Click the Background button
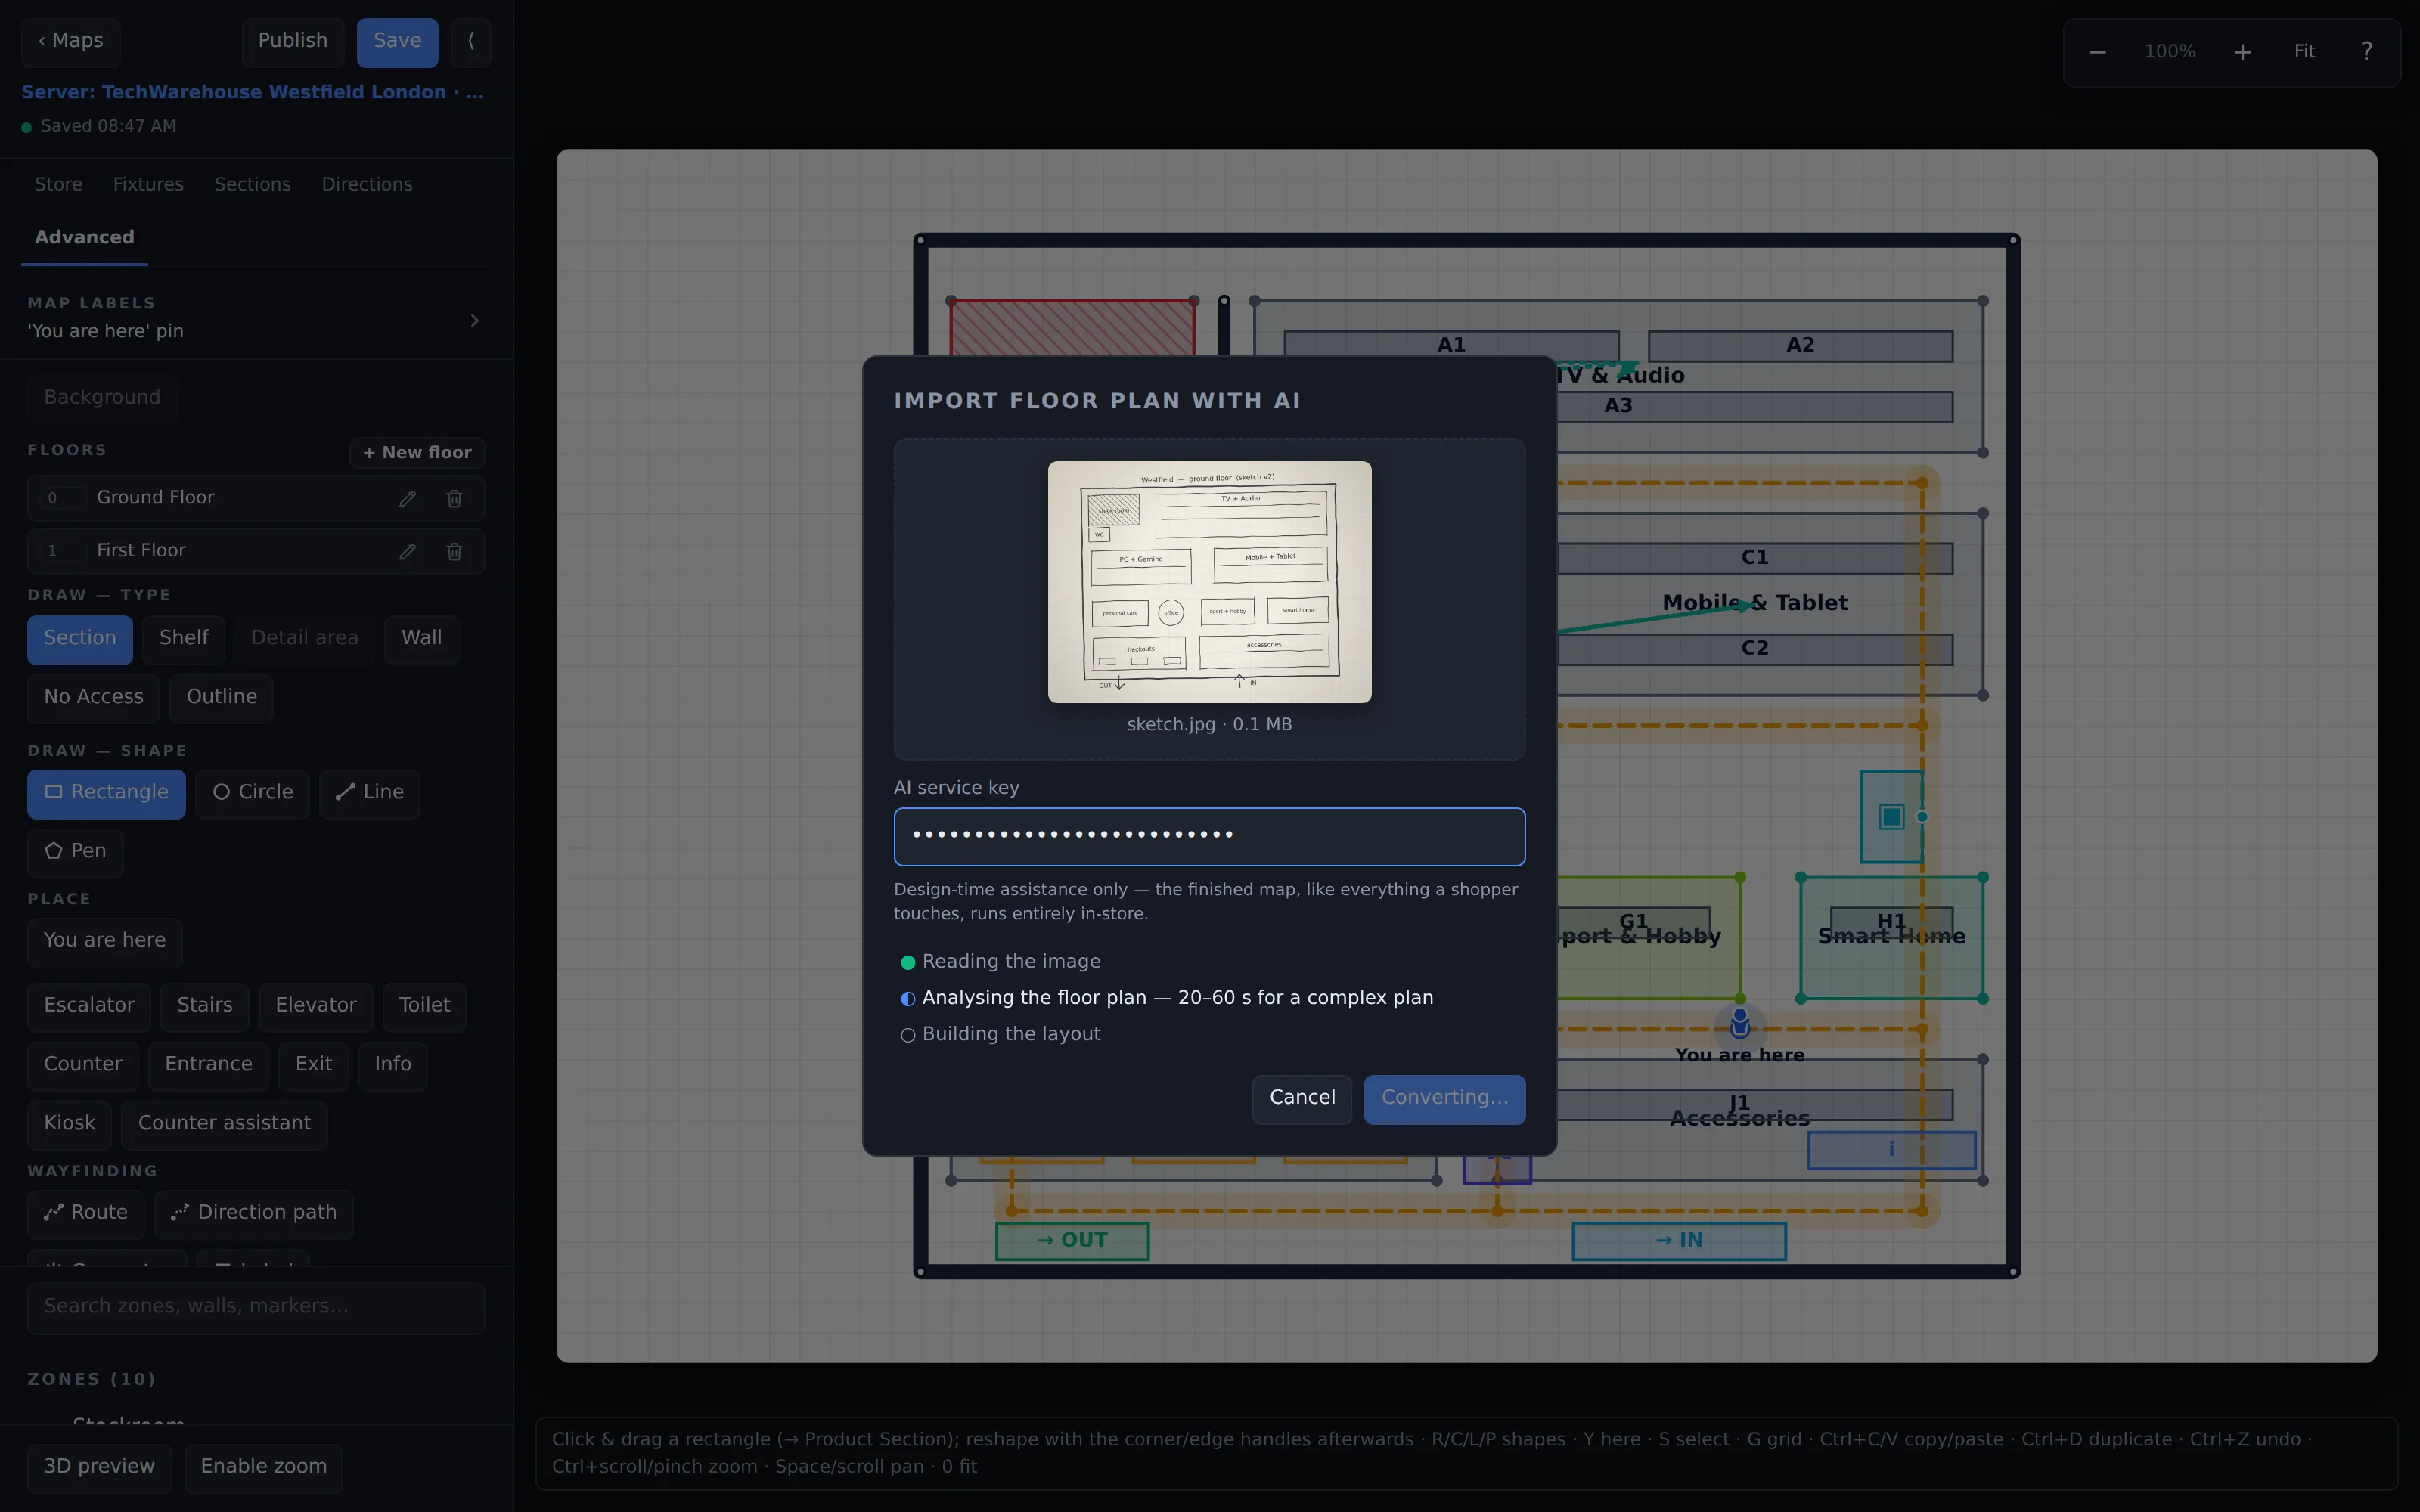Image resolution: width=2420 pixels, height=1512 pixels. point(102,398)
